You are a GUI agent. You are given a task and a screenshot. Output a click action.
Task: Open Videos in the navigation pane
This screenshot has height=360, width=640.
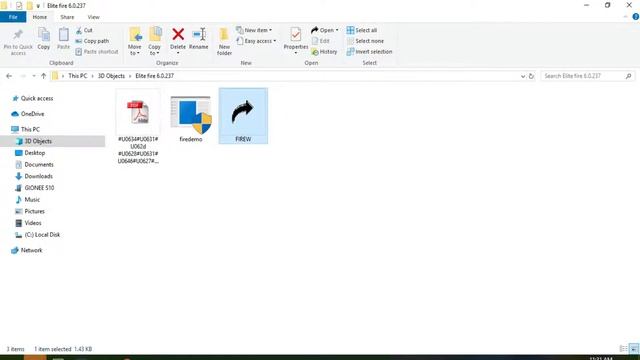coord(28,223)
